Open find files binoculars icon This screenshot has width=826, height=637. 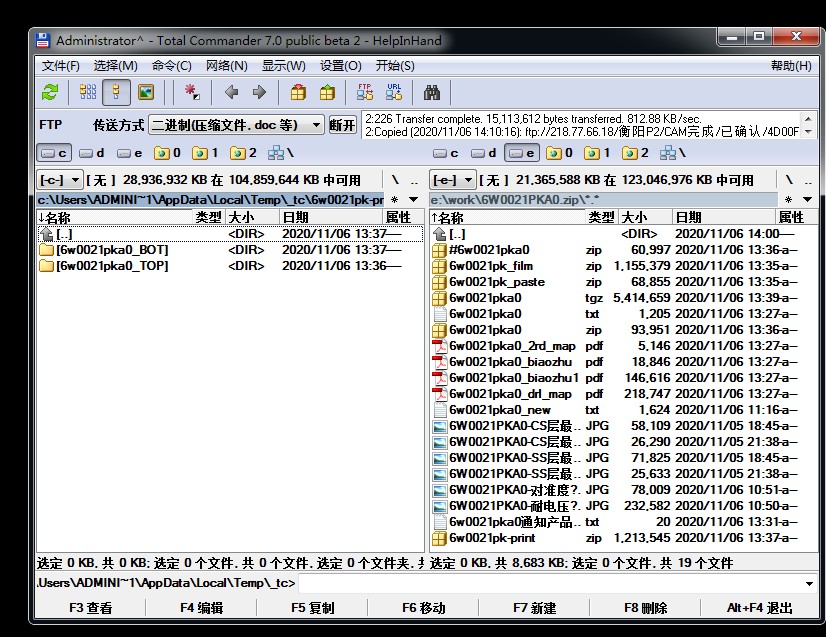click(432, 93)
